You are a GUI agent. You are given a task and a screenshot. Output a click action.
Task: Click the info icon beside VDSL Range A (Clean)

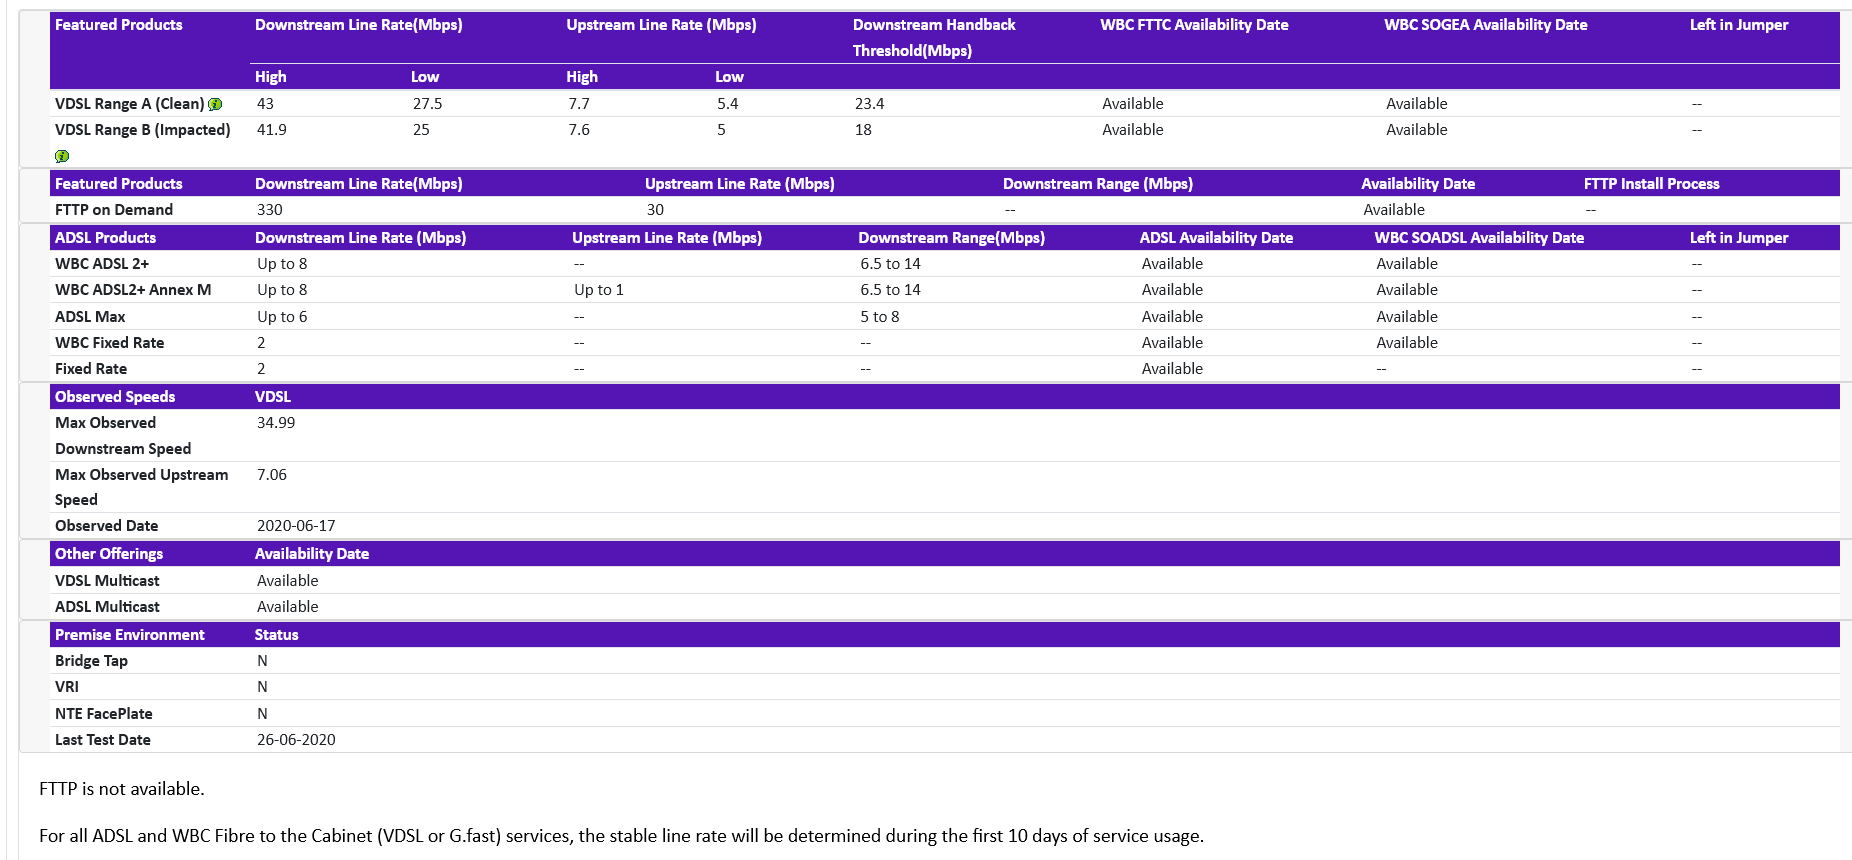coord(215,104)
